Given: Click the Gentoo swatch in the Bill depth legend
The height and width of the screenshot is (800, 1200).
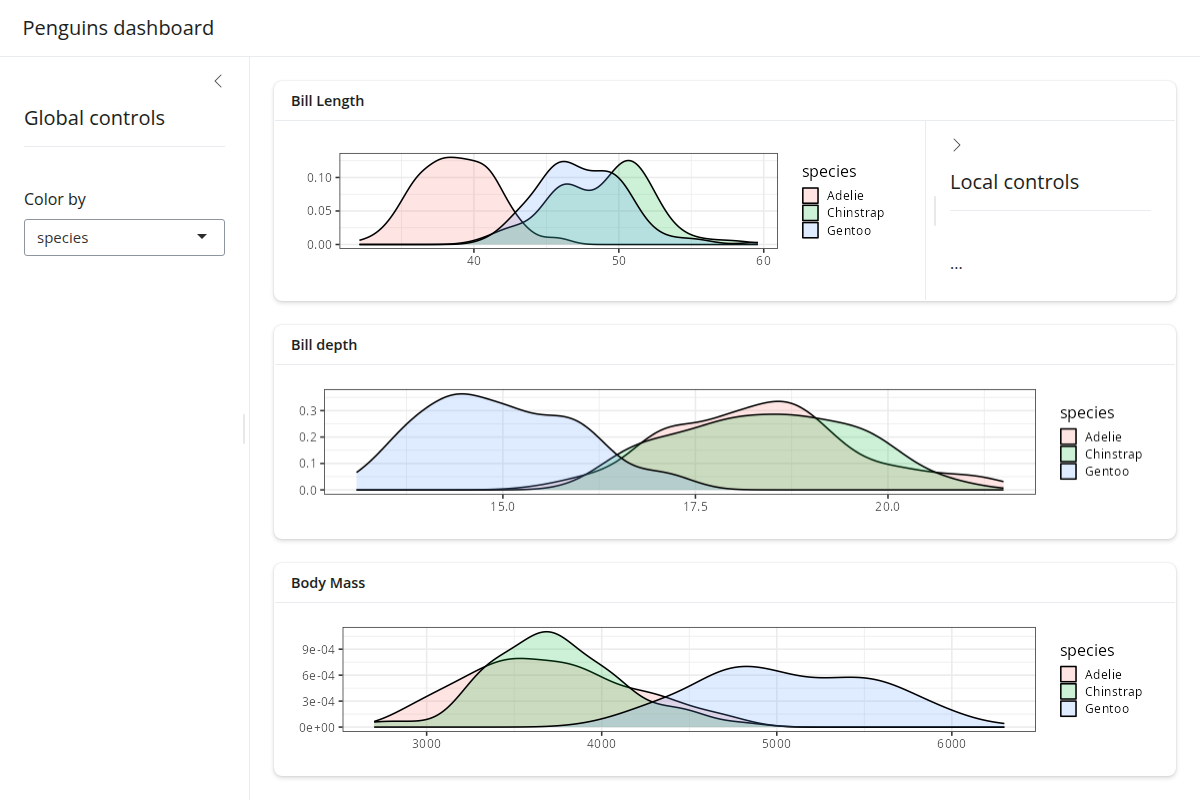Looking at the screenshot, I should click(x=1068, y=471).
